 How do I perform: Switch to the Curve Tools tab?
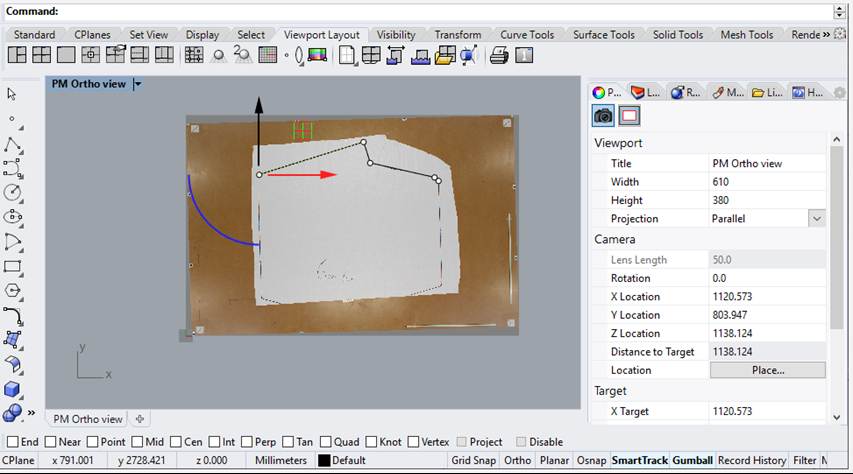click(x=527, y=35)
